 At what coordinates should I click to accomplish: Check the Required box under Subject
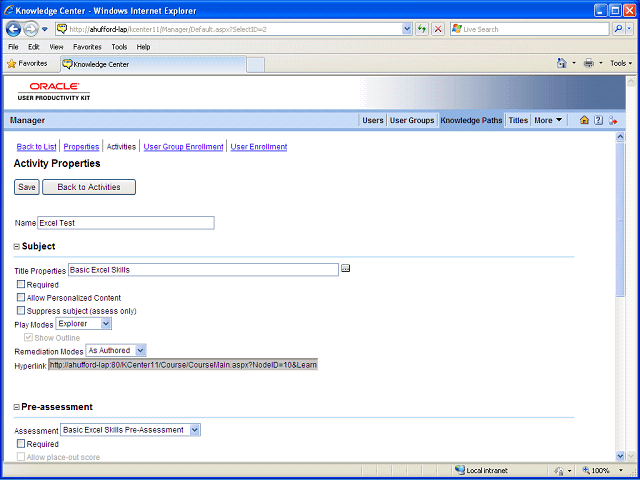(x=21, y=284)
